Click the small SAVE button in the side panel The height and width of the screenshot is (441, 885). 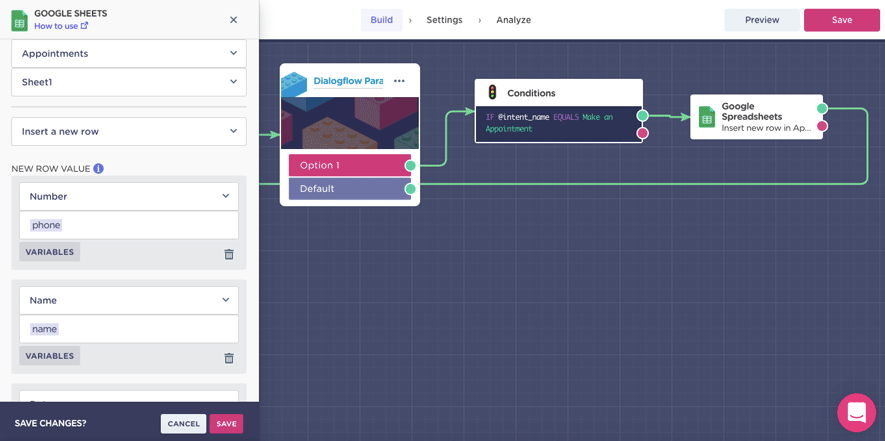226,423
